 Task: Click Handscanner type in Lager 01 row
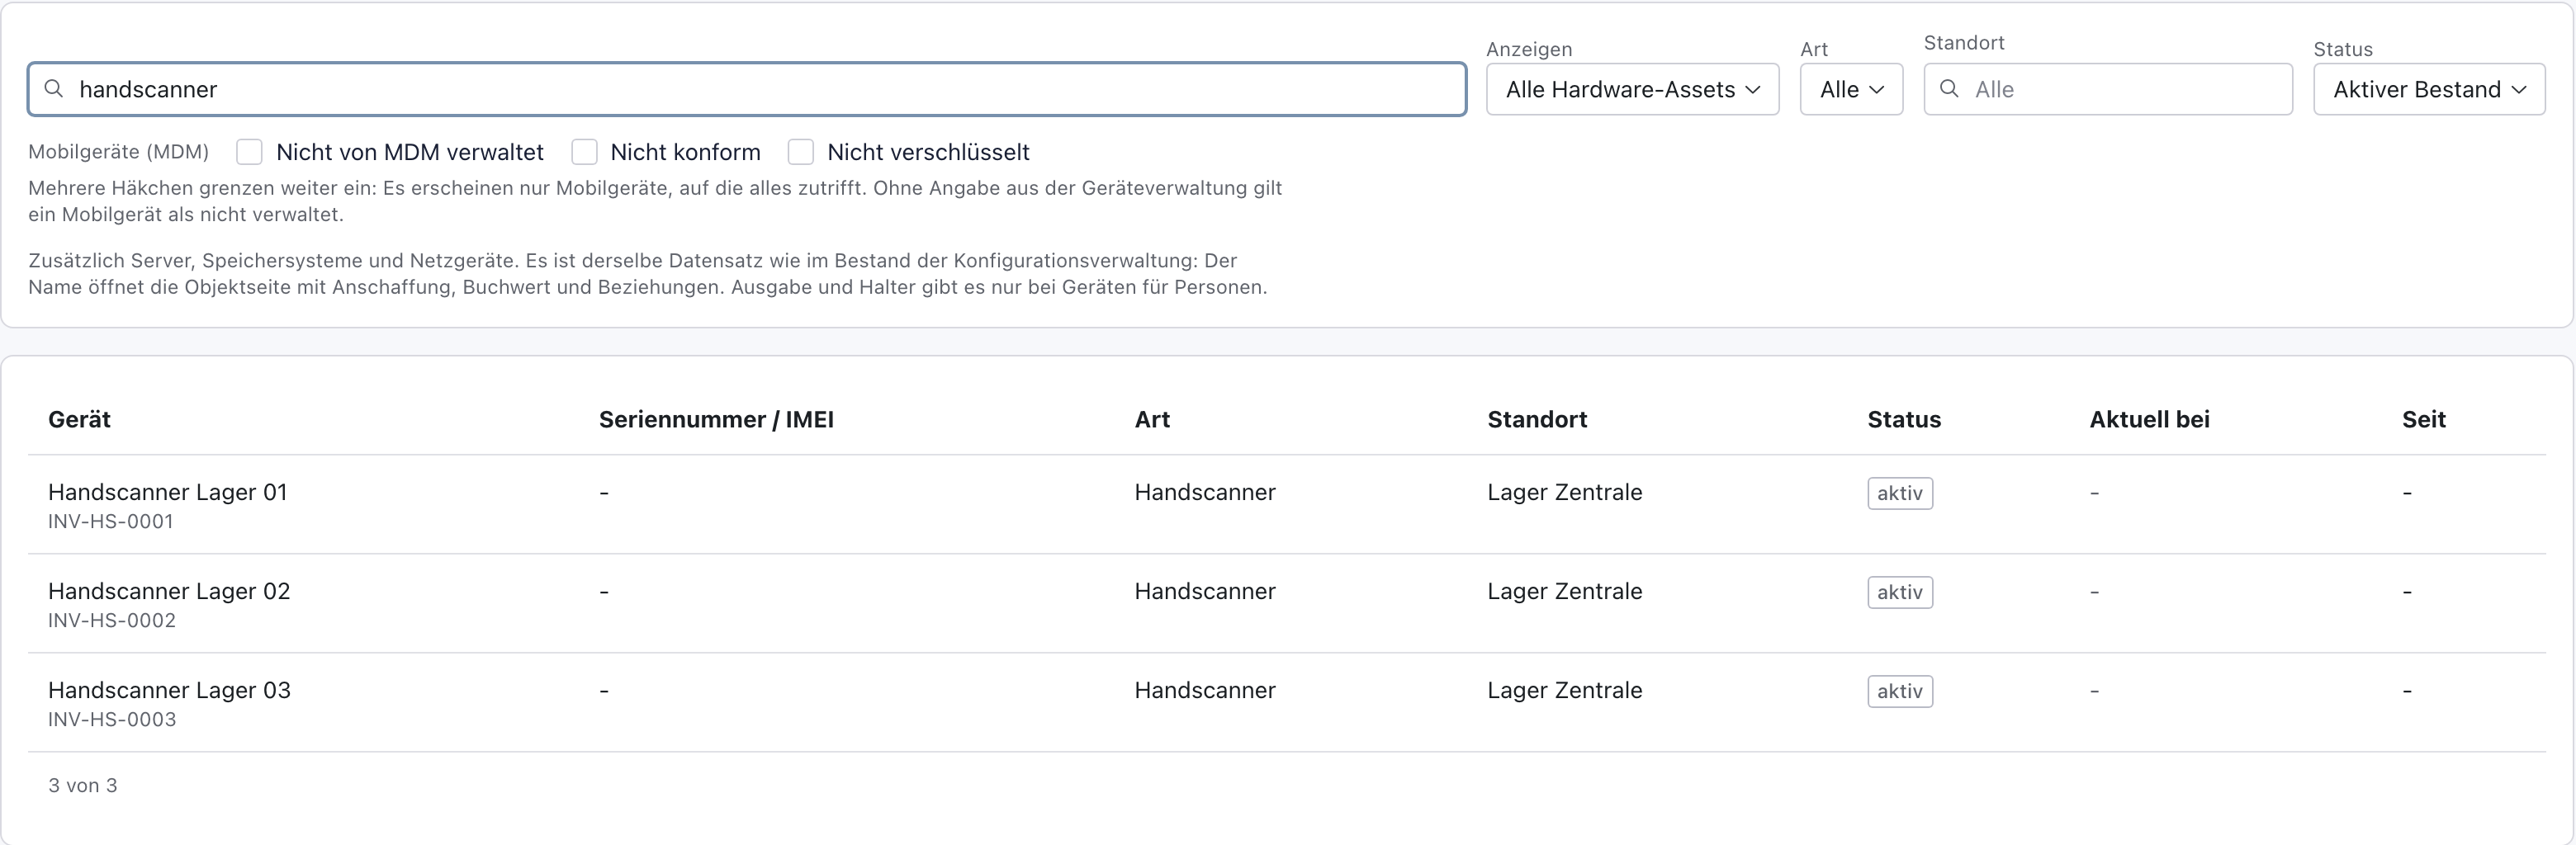1205,492
